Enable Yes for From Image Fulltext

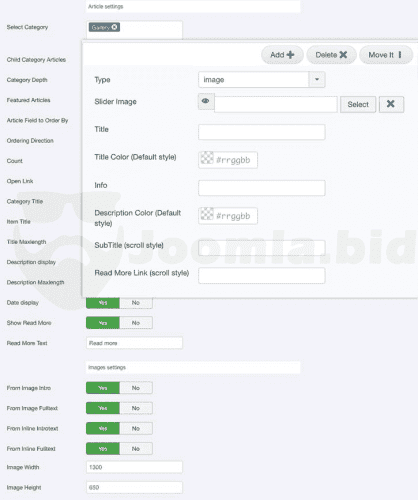click(103, 408)
